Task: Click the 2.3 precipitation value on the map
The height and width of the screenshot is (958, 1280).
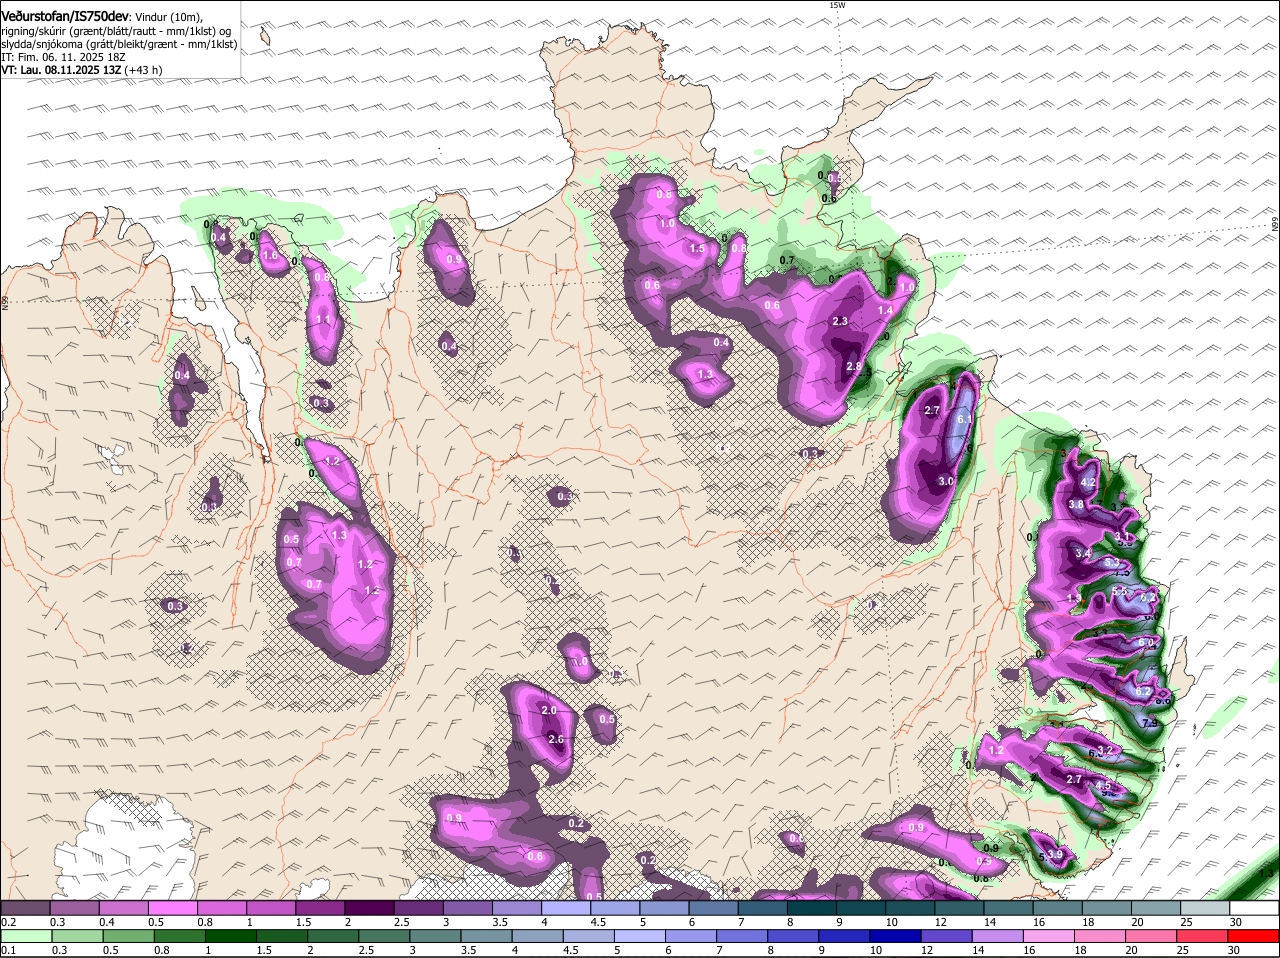Action: (840, 321)
